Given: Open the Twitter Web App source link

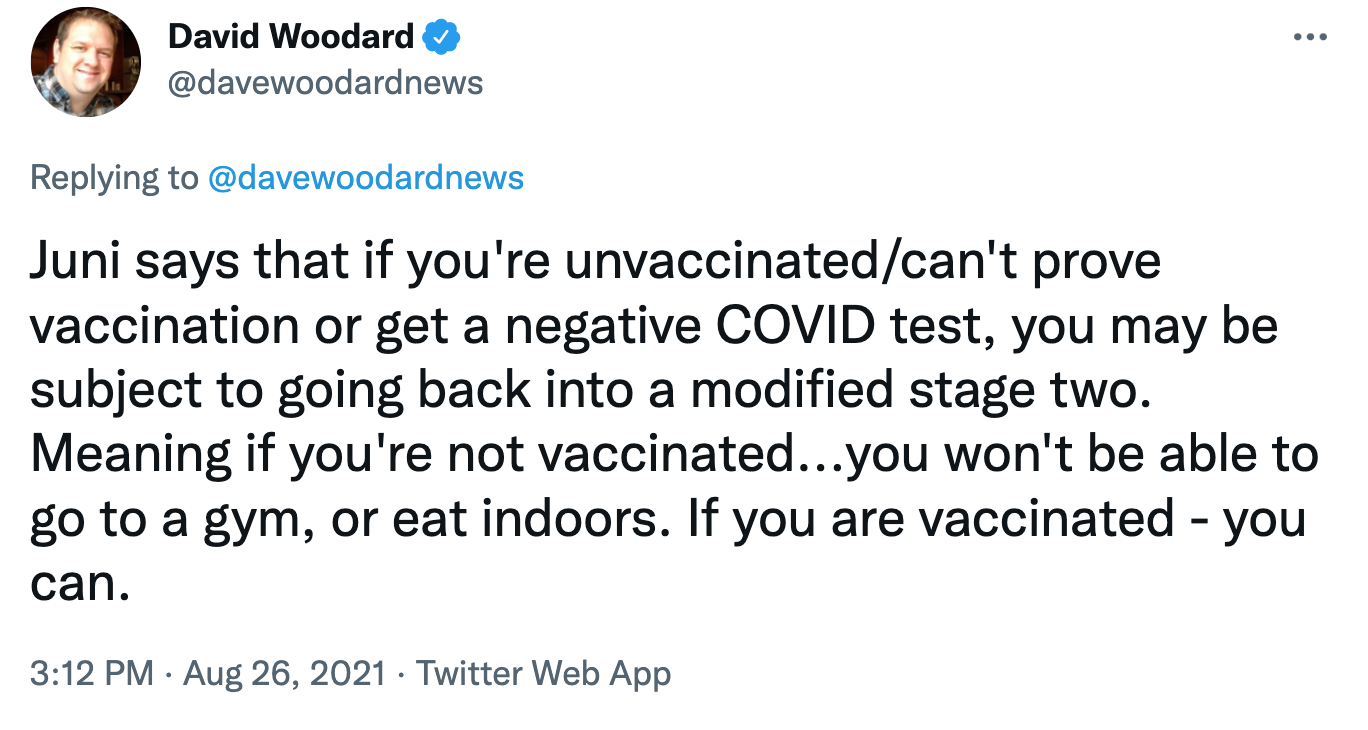Looking at the screenshot, I should pos(543,673).
